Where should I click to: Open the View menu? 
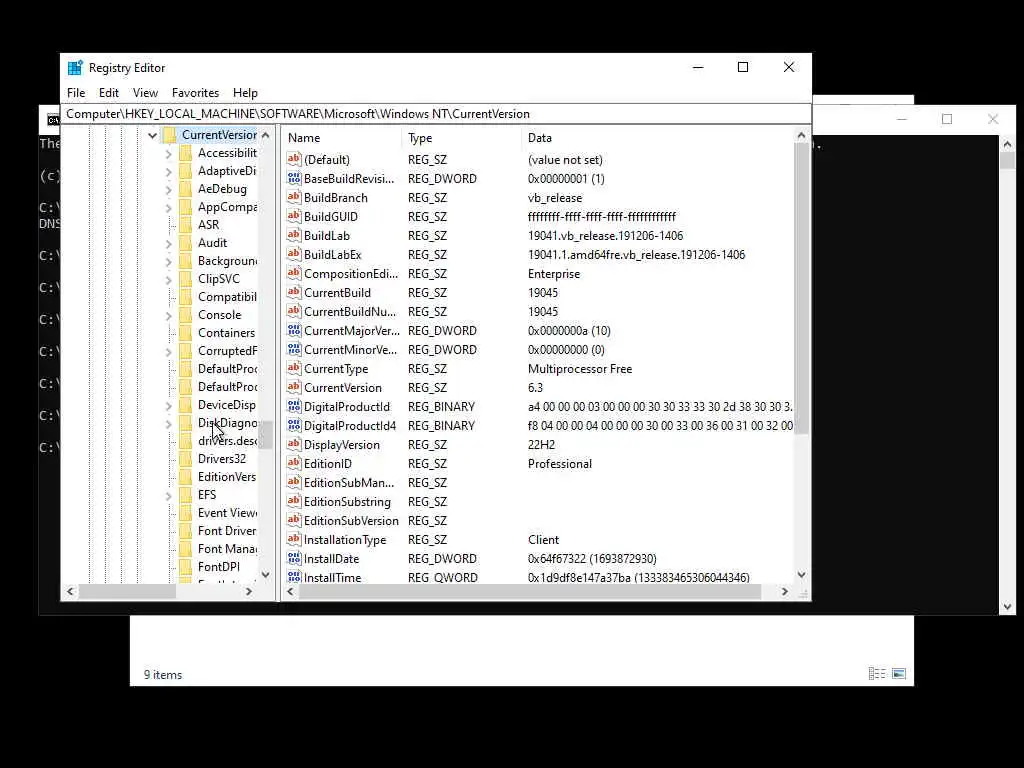click(x=145, y=93)
